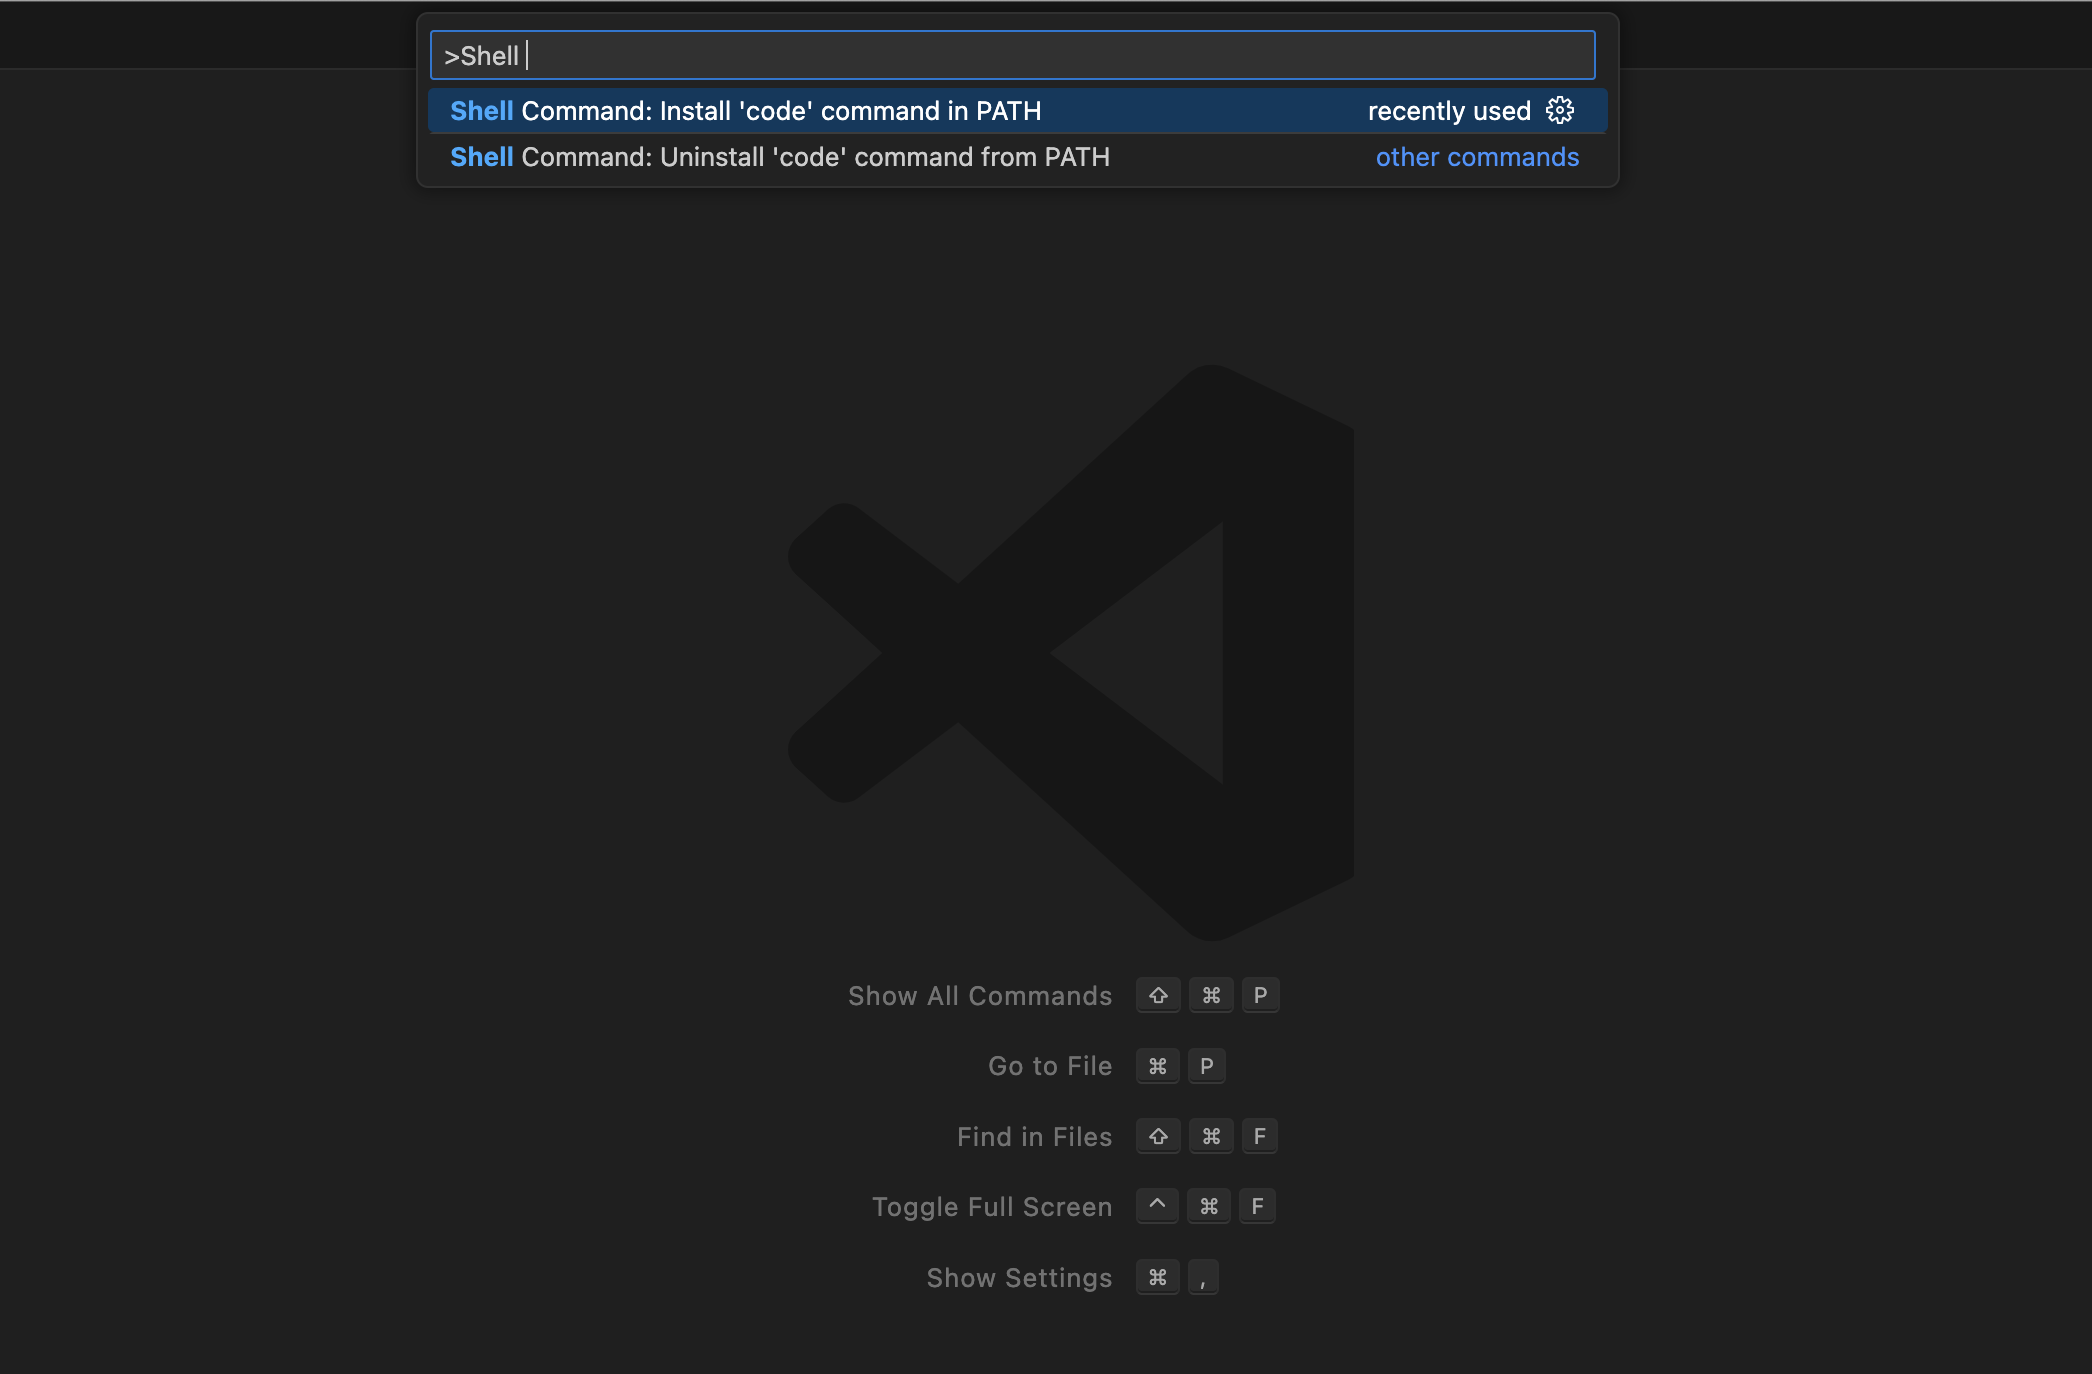Click P keycap beside Show All Commands
This screenshot has height=1374, width=2092.
1260,996
